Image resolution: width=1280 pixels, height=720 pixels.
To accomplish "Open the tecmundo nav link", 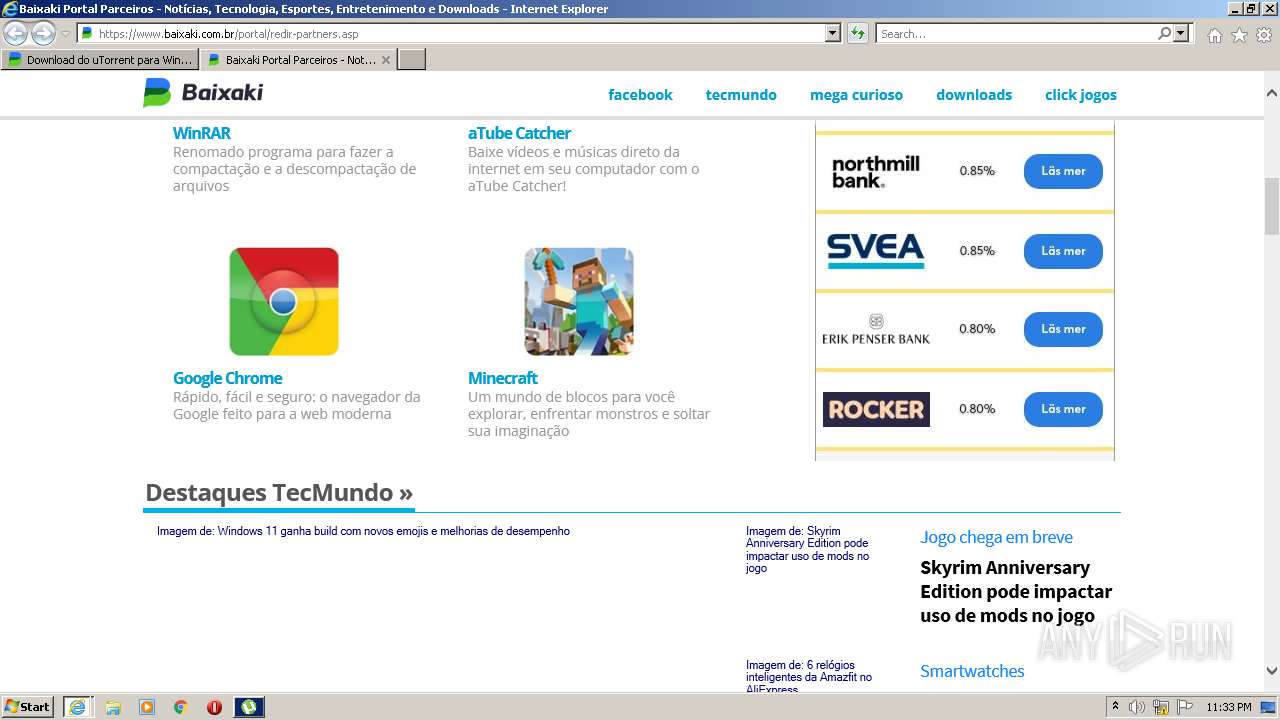I will point(741,95).
